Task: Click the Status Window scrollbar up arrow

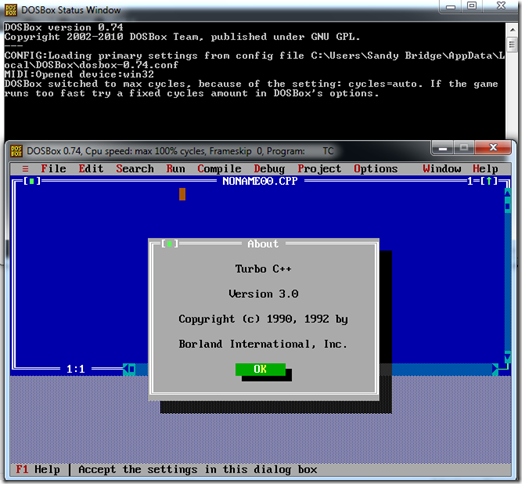Action: [512, 30]
